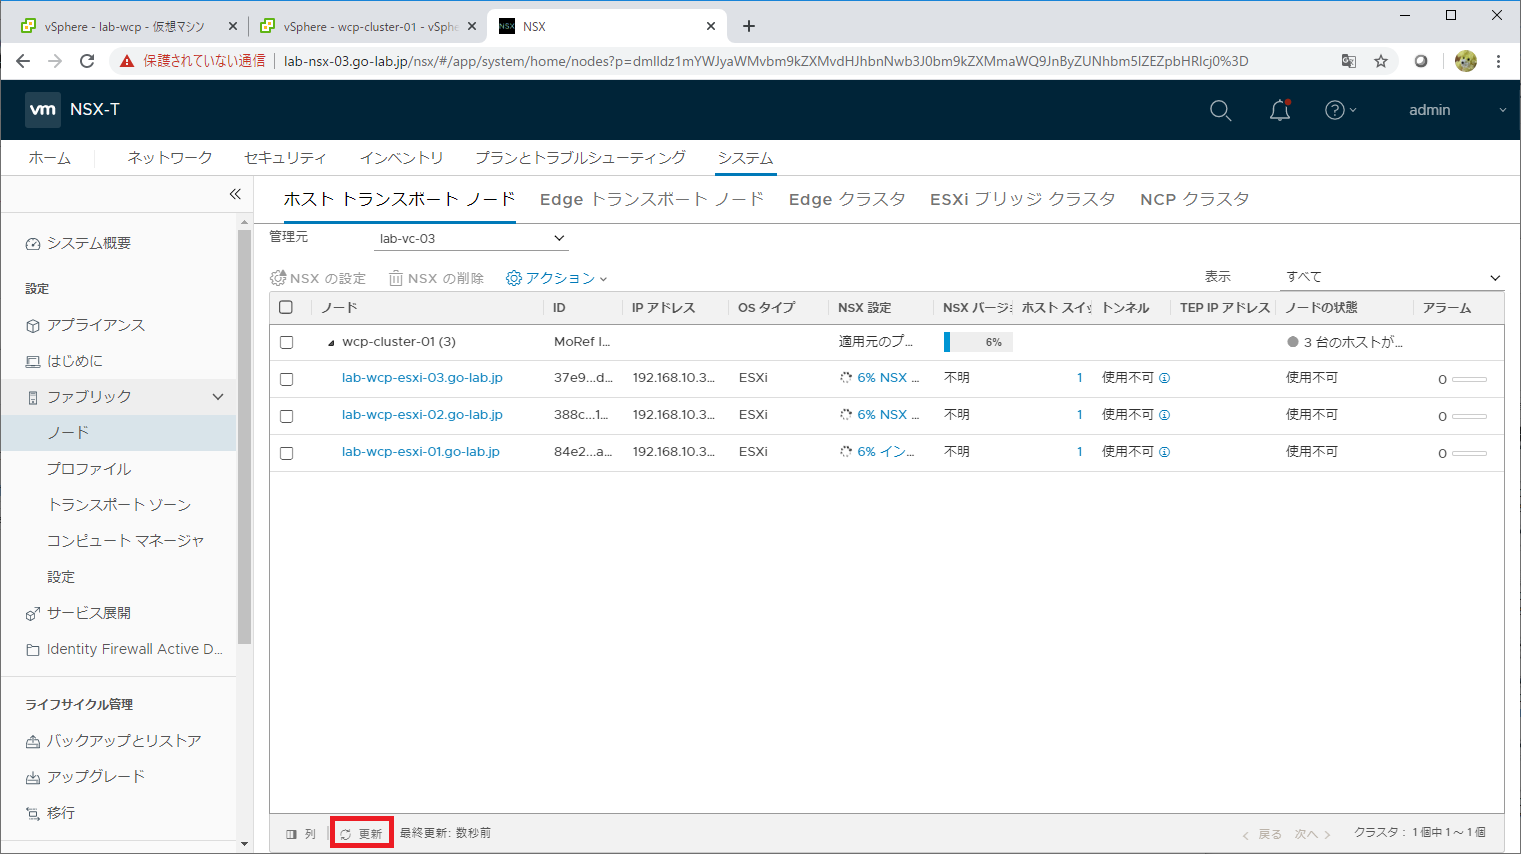
Task: Switch to the ネットワーク top menu
Action: pyautogui.click(x=170, y=158)
